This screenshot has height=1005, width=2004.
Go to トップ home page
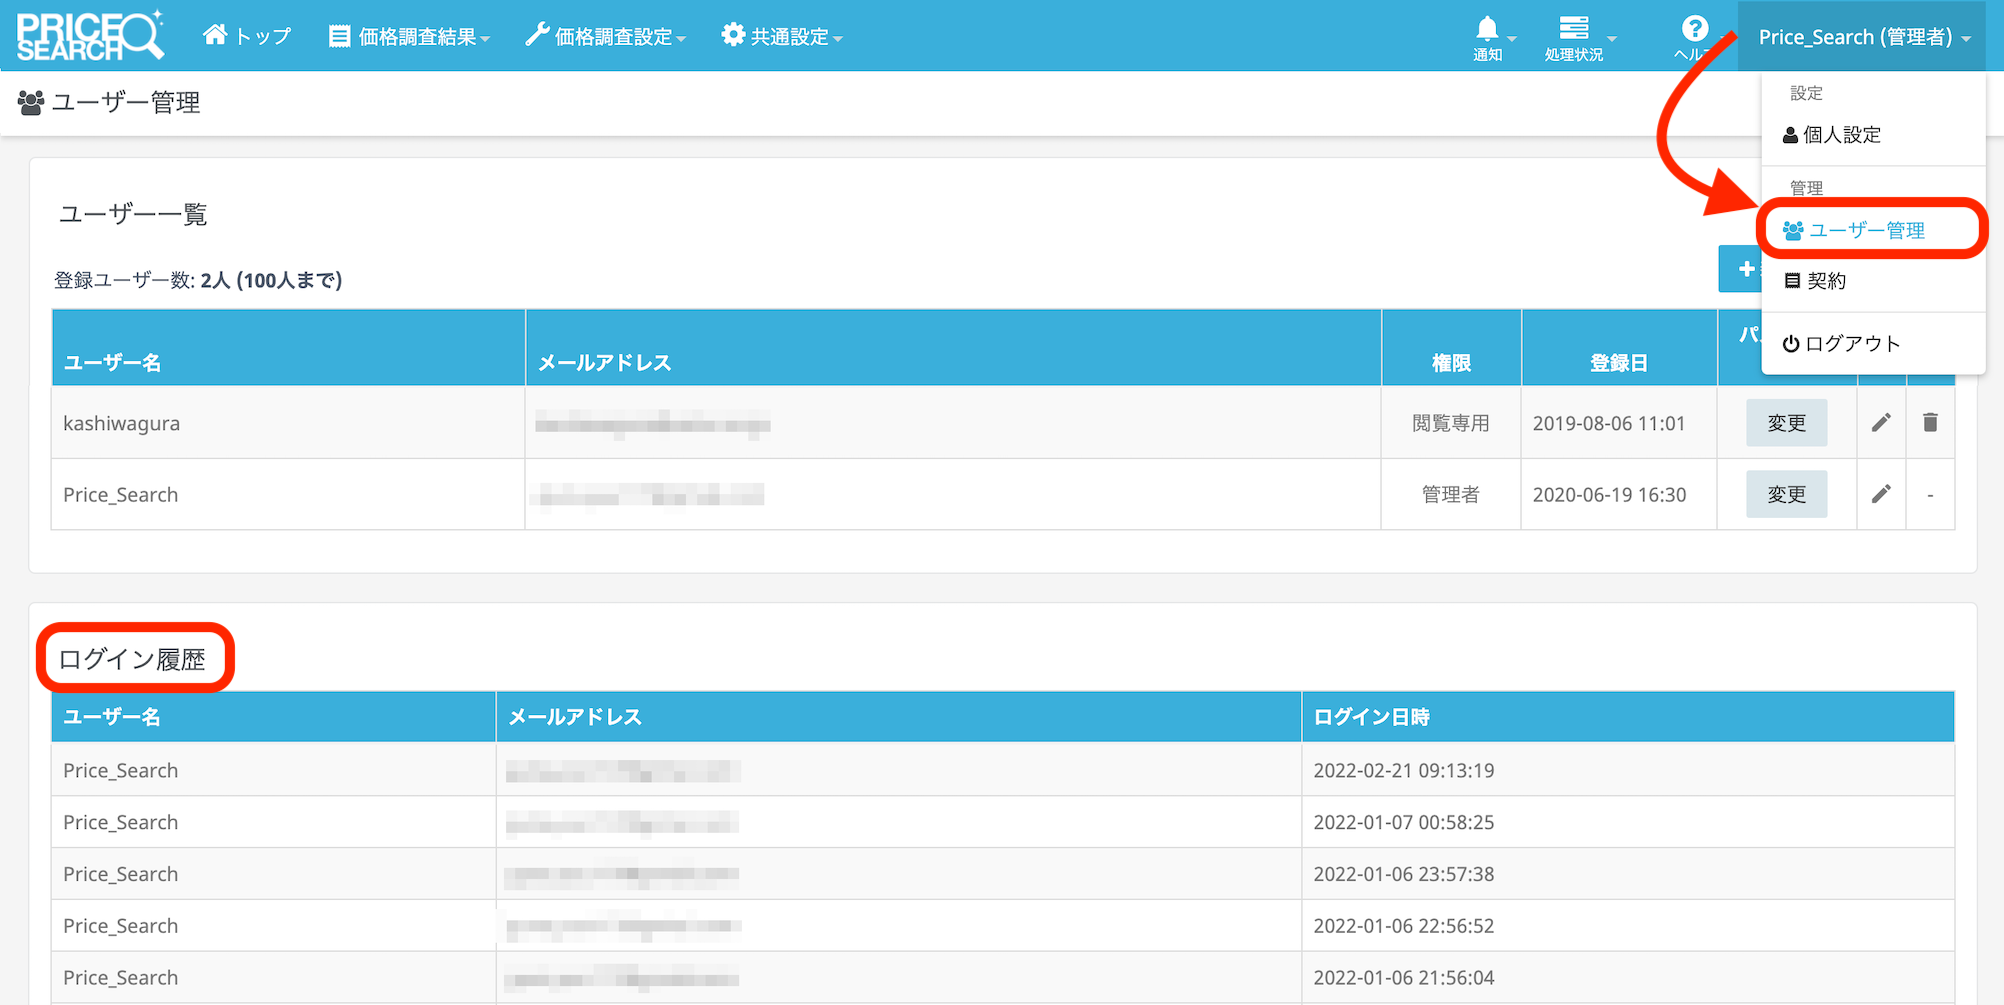point(247,36)
